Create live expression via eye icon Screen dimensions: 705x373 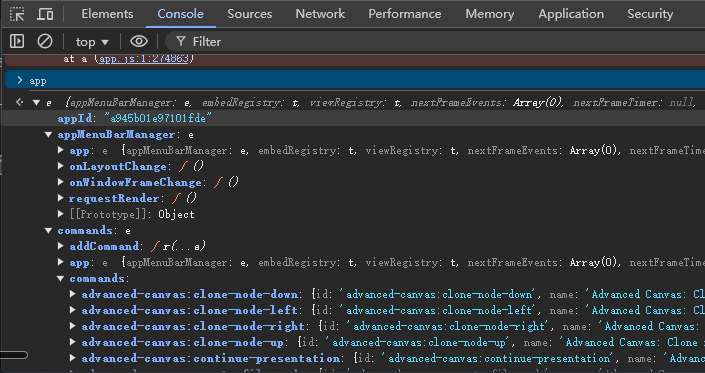[x=139, y=41]
